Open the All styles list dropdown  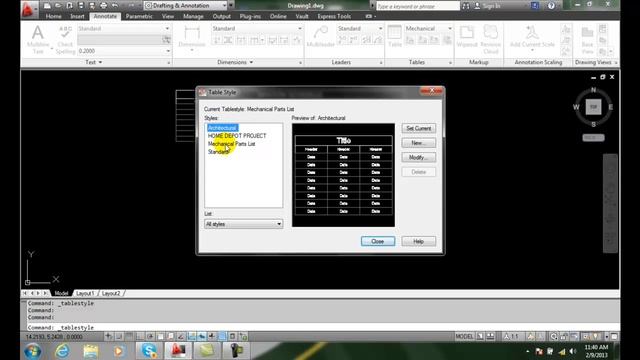[x=243, y=224]
